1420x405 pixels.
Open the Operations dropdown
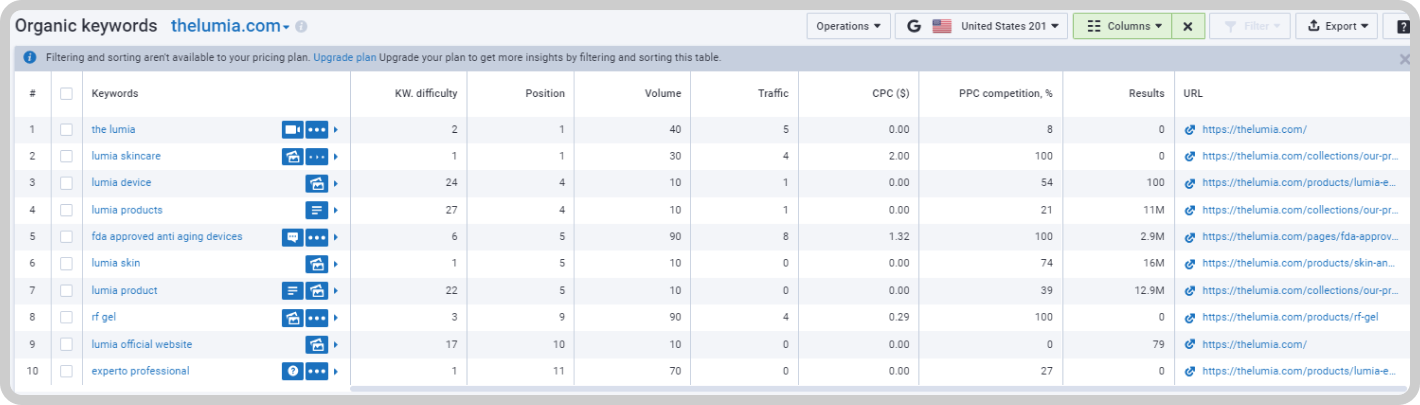pyautogui.click(x=848, y=26)
